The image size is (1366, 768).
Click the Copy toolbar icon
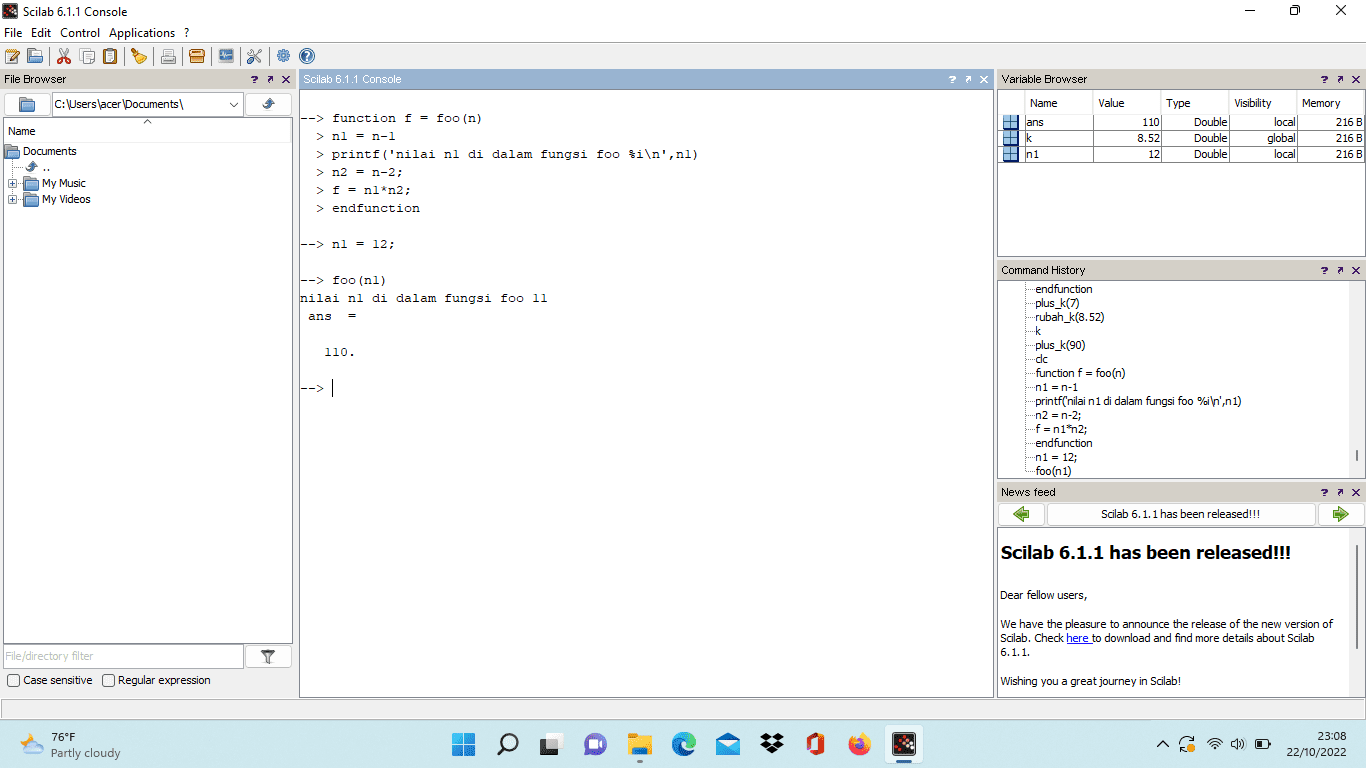[x=87, y=56]
